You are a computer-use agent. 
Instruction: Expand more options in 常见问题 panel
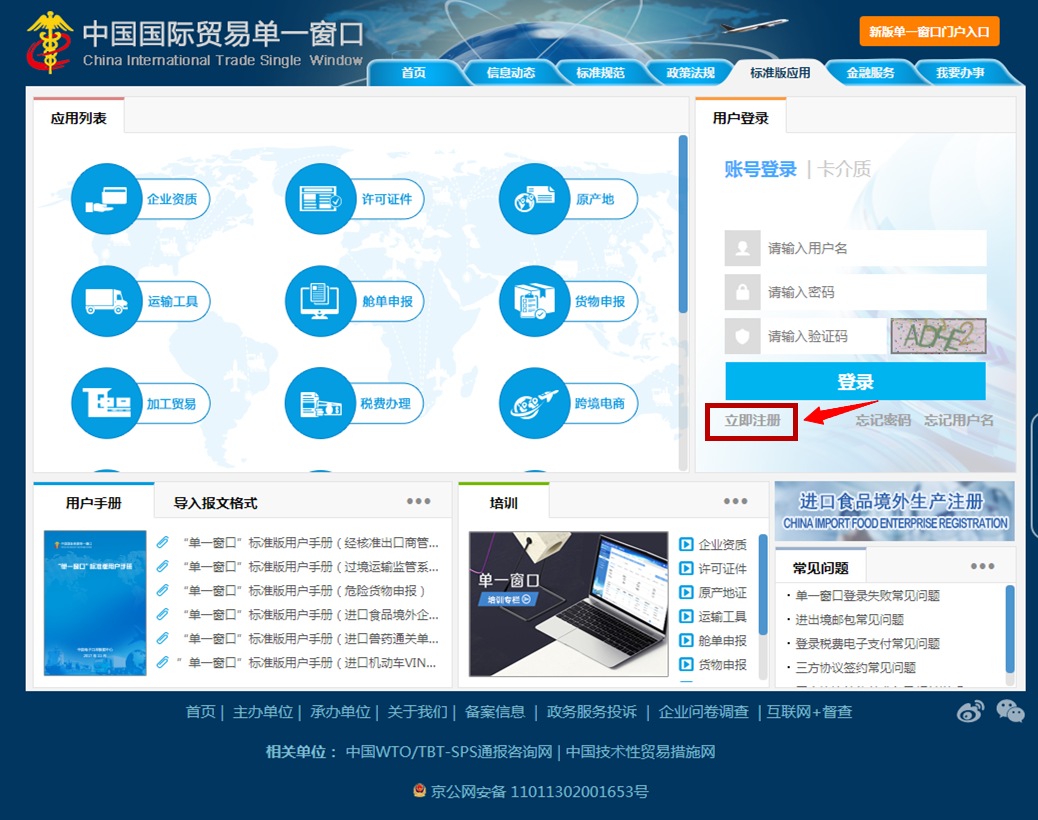[982, 567]
